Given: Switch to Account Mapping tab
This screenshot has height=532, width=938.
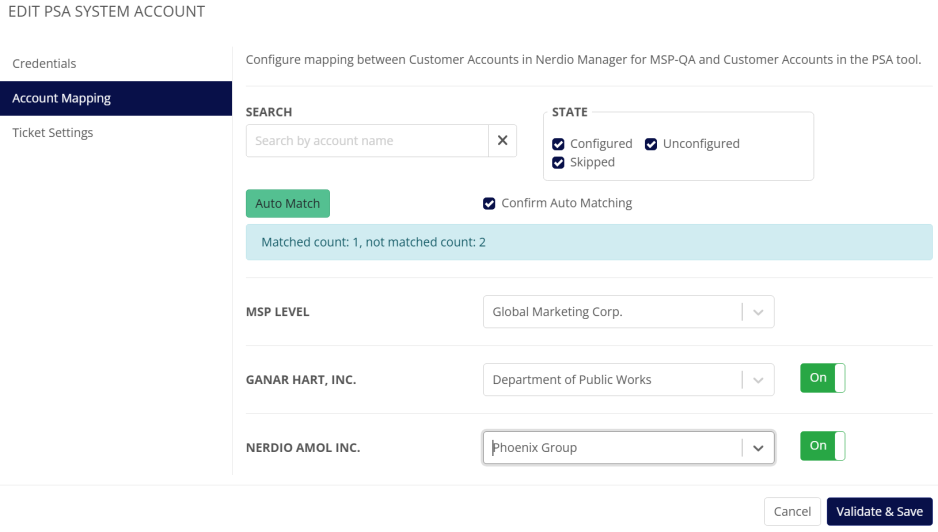Looking at the screenshot, I should pos(61,99).
